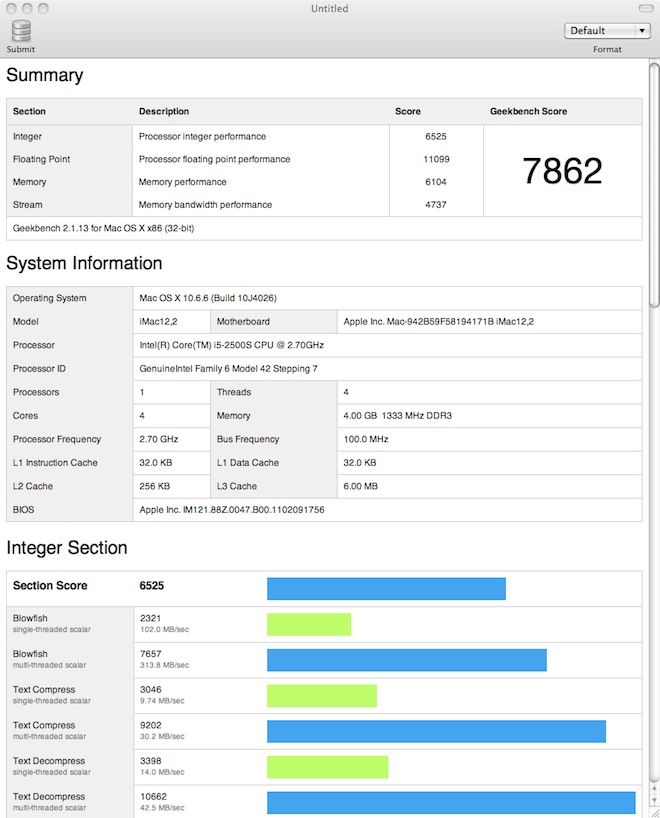Click the Intel Core i5-2500S processor value

coord(232,345)
